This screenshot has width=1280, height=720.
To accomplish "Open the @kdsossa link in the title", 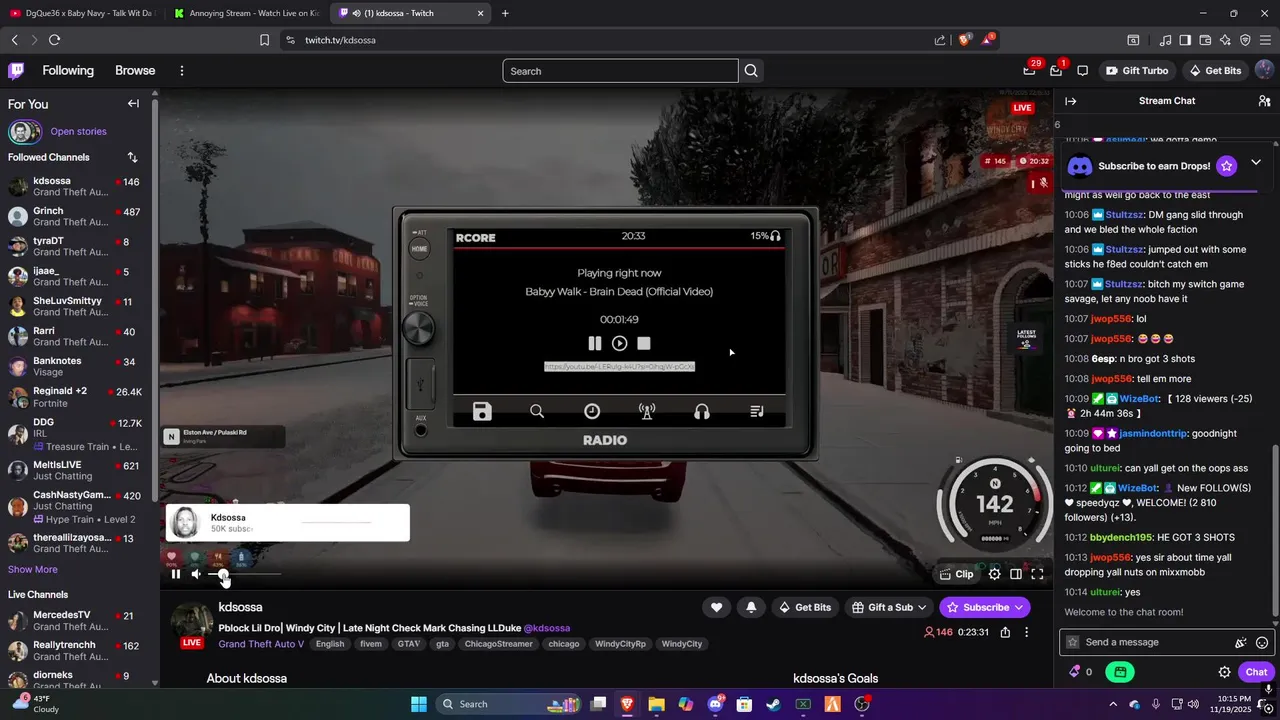I will [547, 628].
